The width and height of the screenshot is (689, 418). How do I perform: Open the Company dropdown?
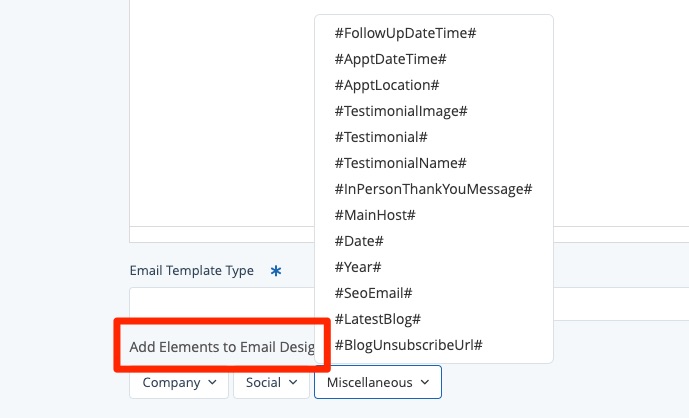(179, 382)
